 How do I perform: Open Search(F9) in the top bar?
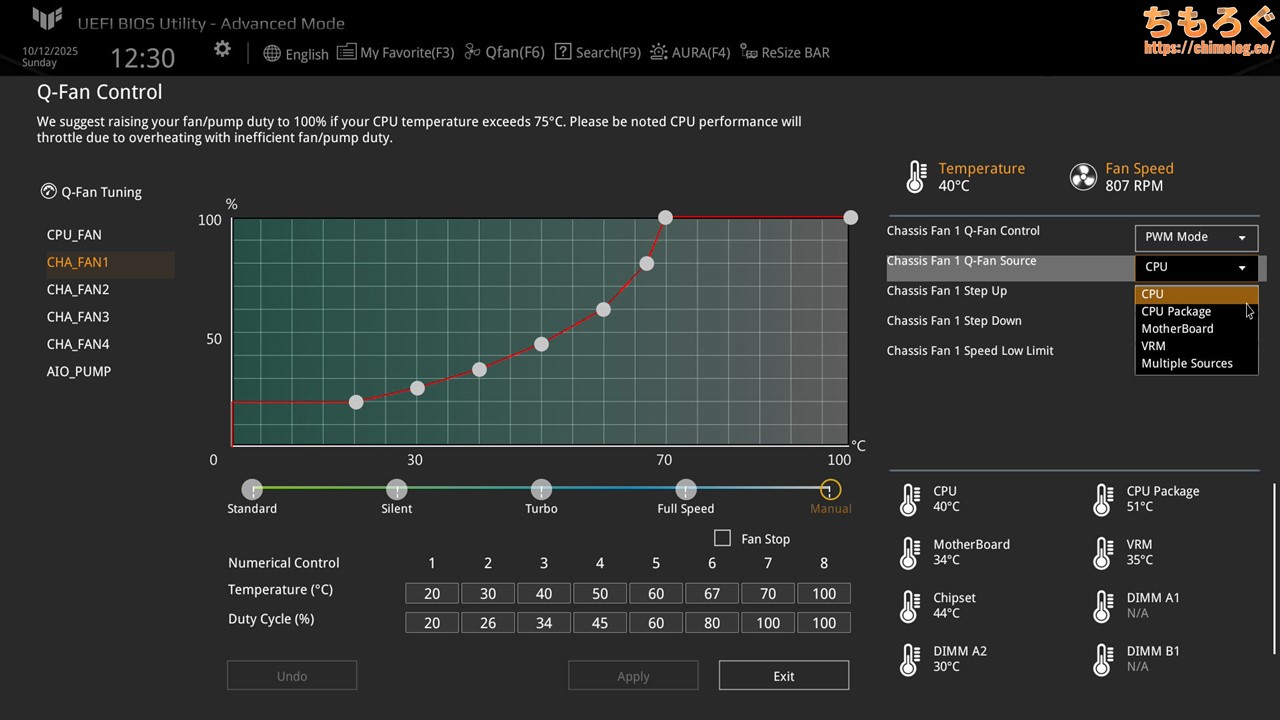(x=563, y=52)
